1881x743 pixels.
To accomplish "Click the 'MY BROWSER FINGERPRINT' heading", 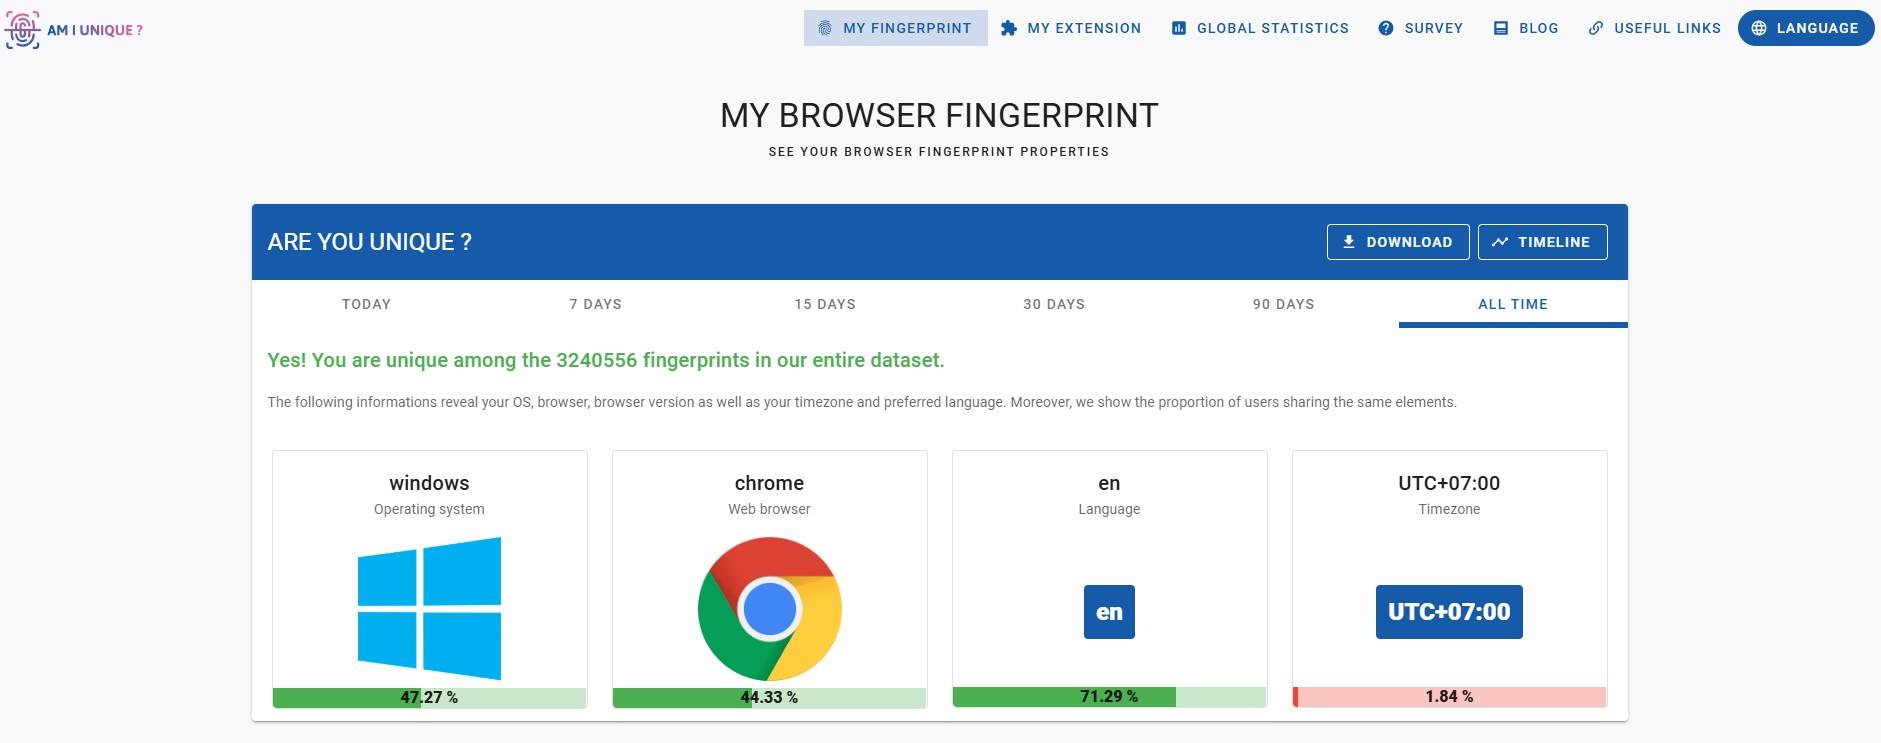I will 939,116.
